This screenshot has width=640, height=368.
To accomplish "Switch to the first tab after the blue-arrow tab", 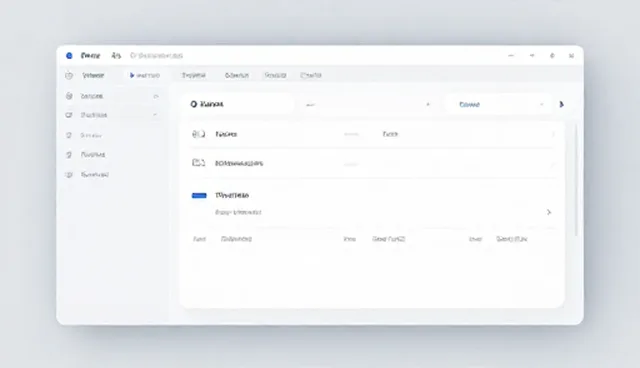I will (193, 75).
